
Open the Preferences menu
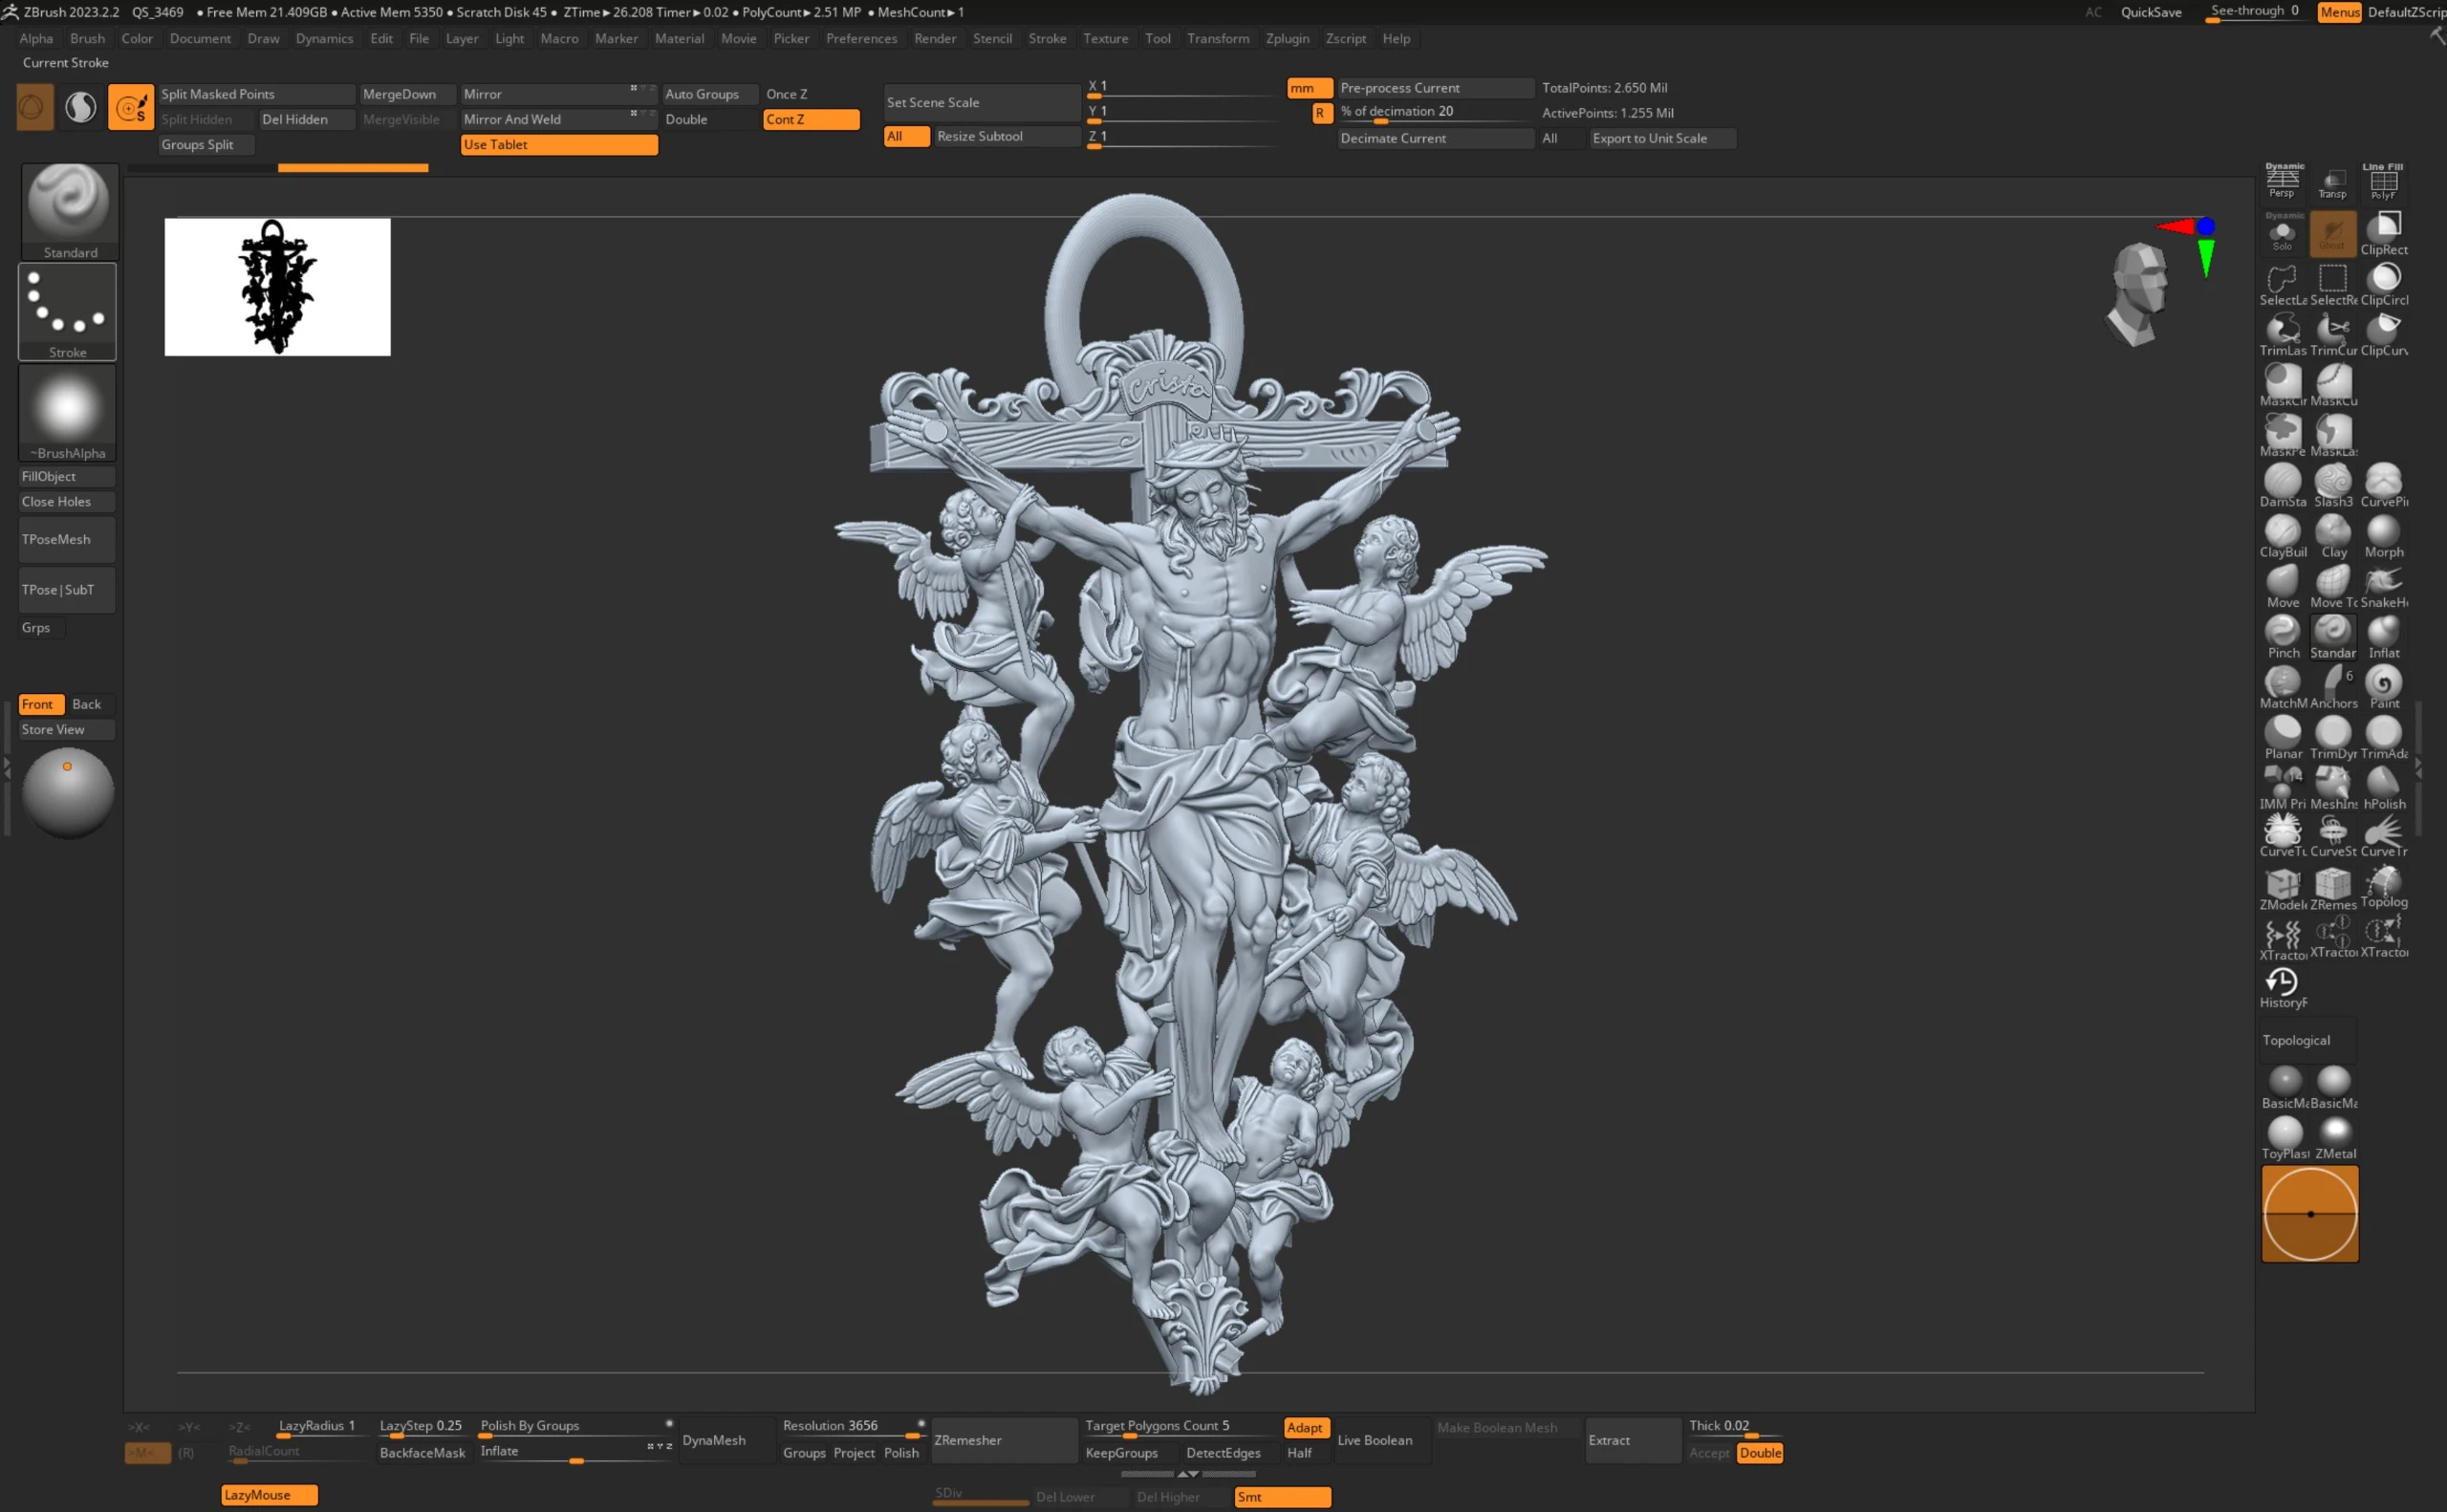pyautogui.click(x=861, y=38)
